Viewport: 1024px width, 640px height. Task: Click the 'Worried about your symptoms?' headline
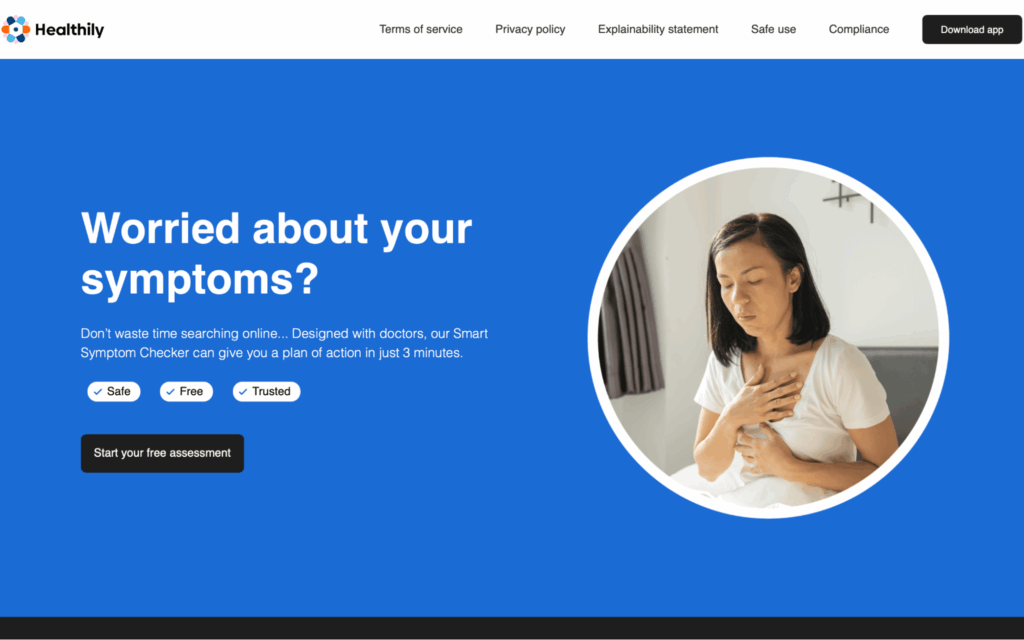[276, 253]
